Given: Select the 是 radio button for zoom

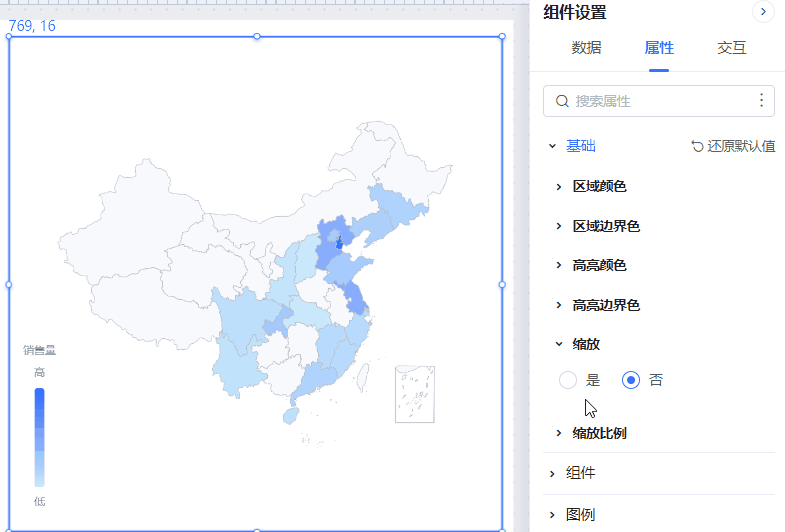Looking at the screenshot, I should pyautogui.click(x=568, y=380).
